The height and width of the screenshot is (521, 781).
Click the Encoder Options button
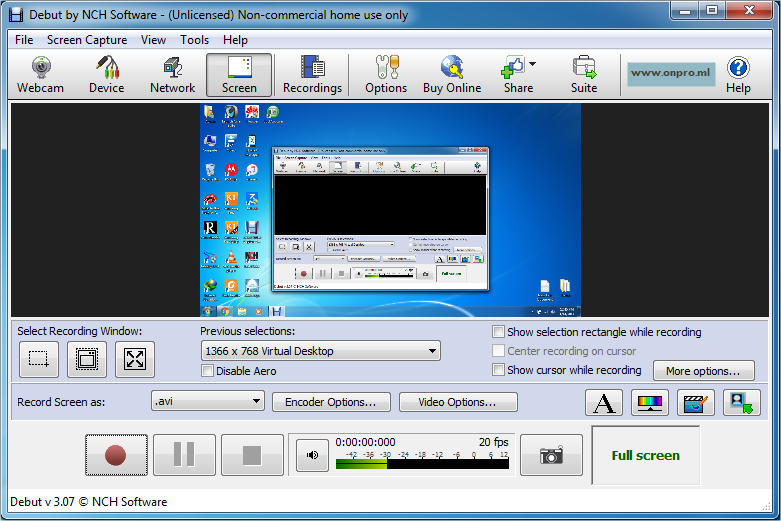coord(331,402)
